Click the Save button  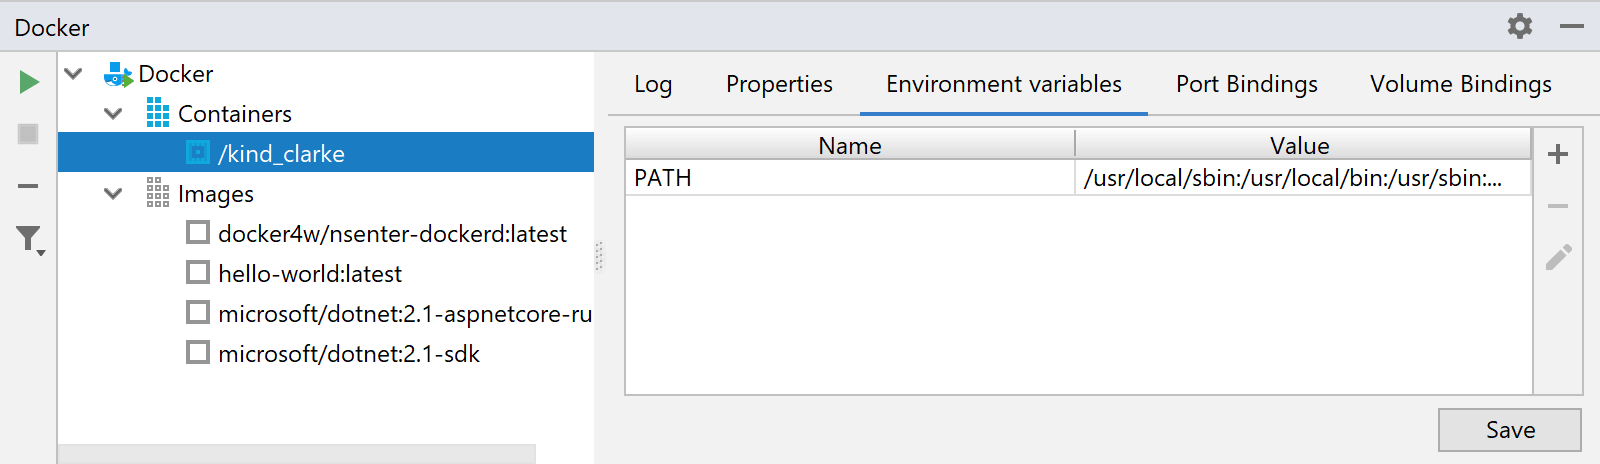click(x=1510, y=430)
